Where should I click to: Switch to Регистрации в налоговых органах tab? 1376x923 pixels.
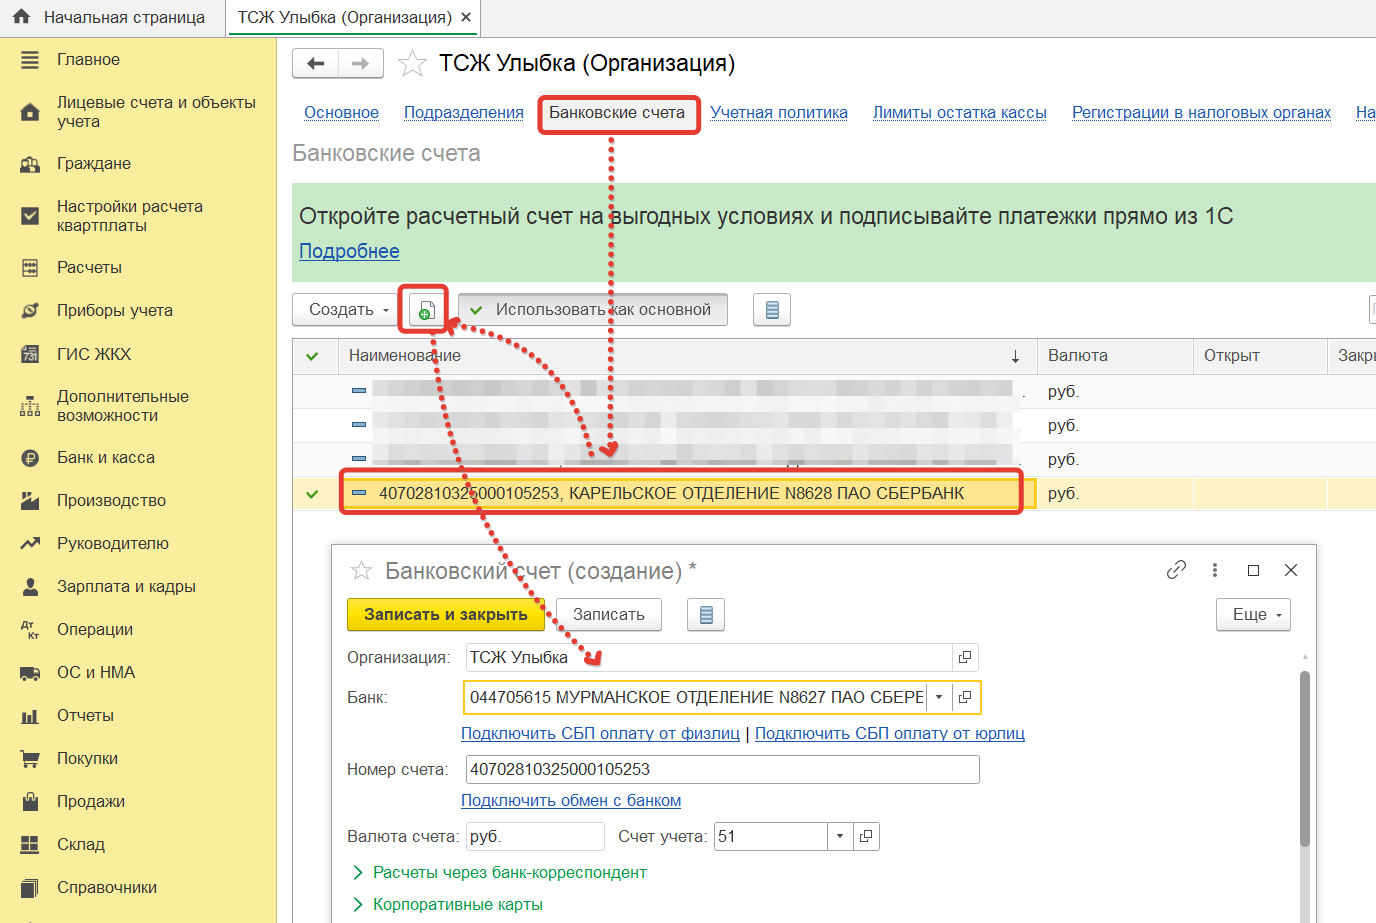click(1201, 113)
